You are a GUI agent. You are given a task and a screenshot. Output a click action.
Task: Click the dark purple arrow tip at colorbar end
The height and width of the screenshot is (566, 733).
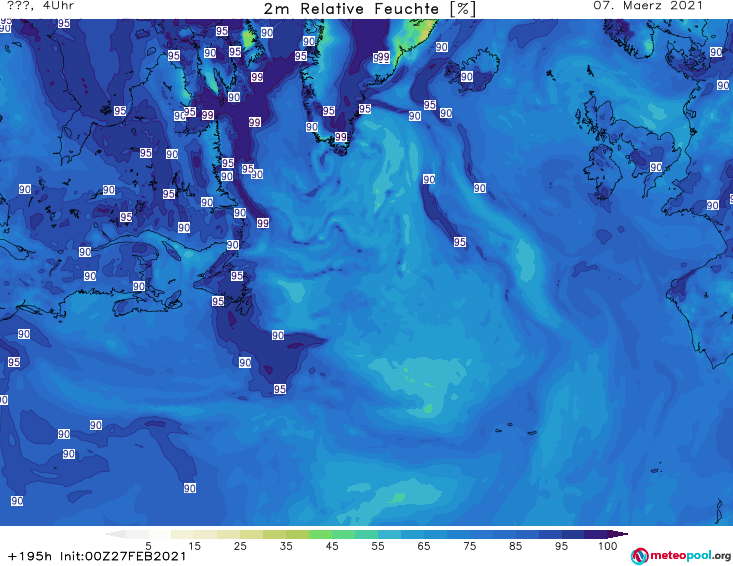pyautogui.click(x=618, y=534)
